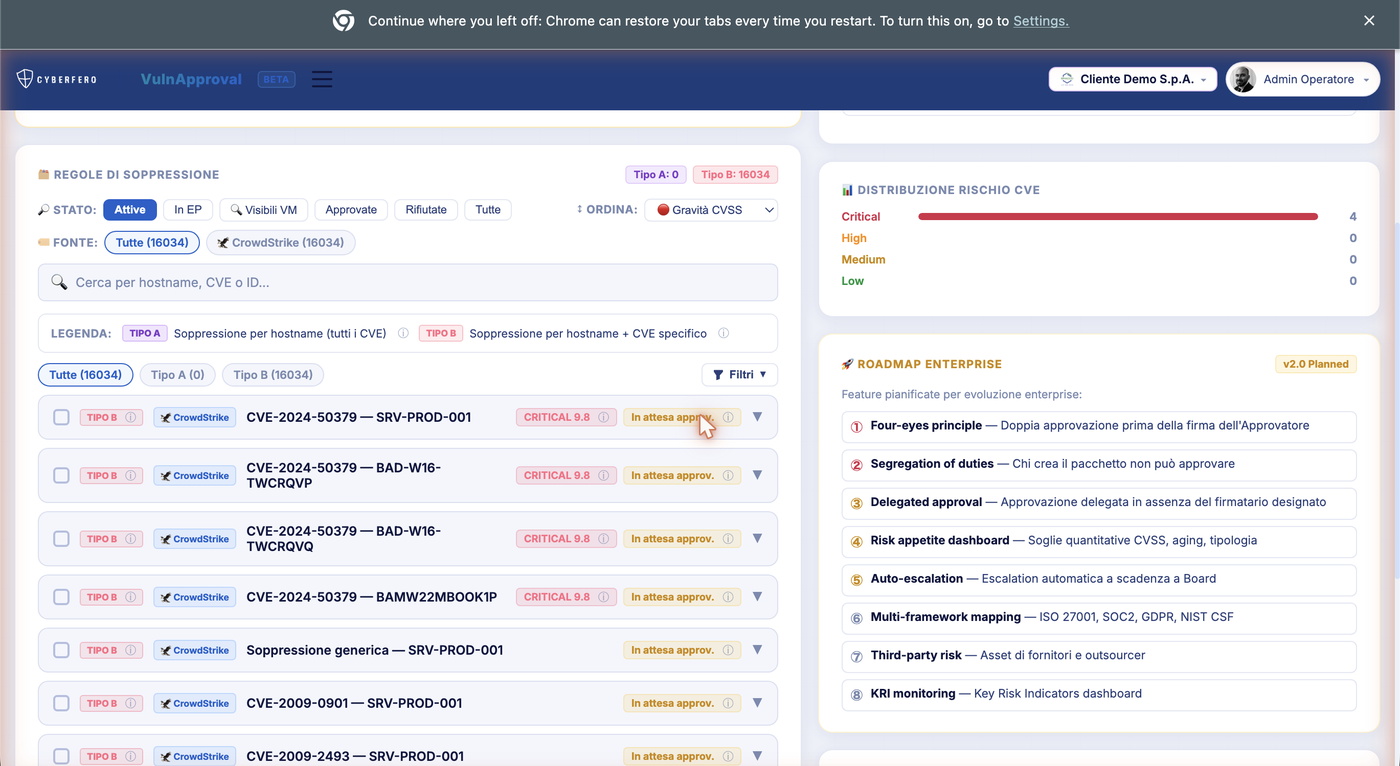The width and height of the screenshot is (1400, 766).
Task: Select the Rifiutate status filter
Action: coord(426,210)
